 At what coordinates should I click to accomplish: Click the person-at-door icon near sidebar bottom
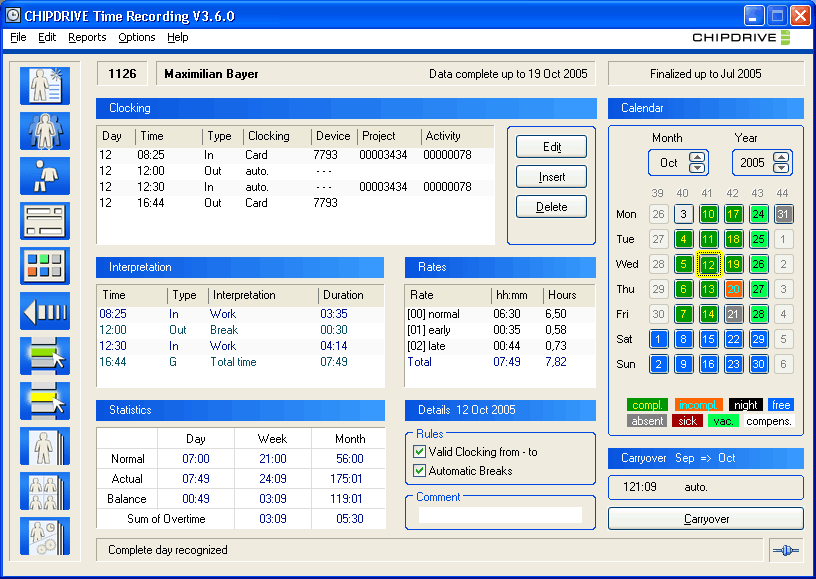44,446
